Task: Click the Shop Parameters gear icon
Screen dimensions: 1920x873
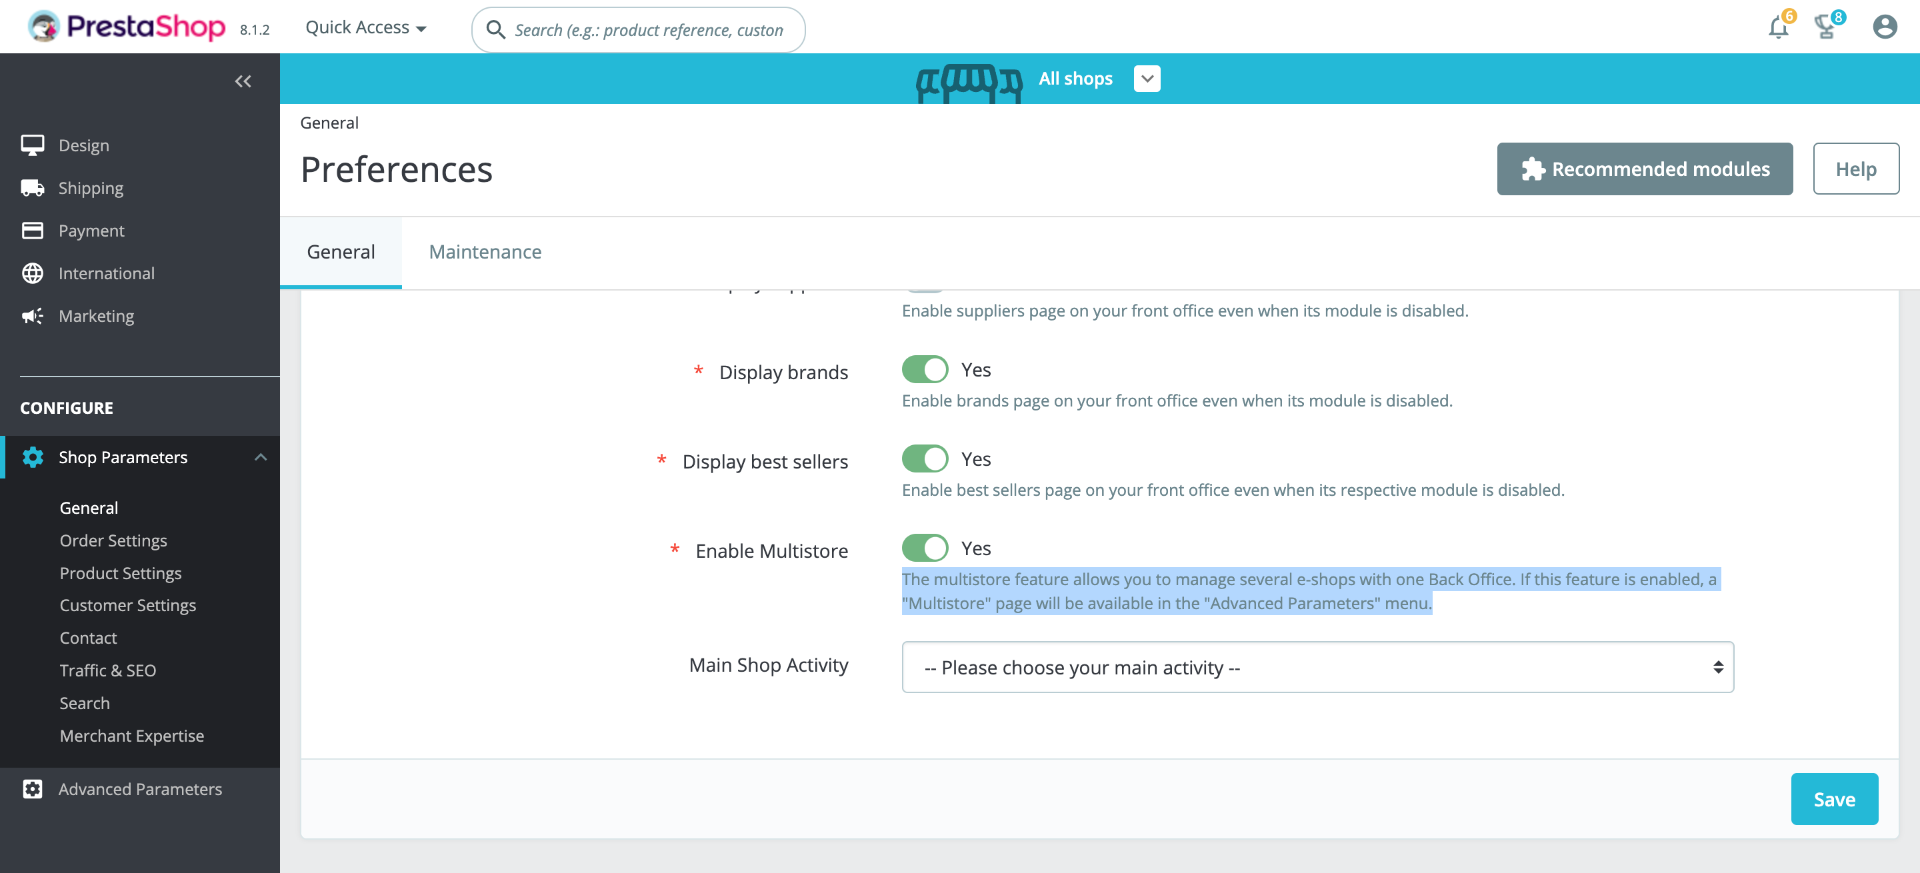Action: click(x=33, y=457)
